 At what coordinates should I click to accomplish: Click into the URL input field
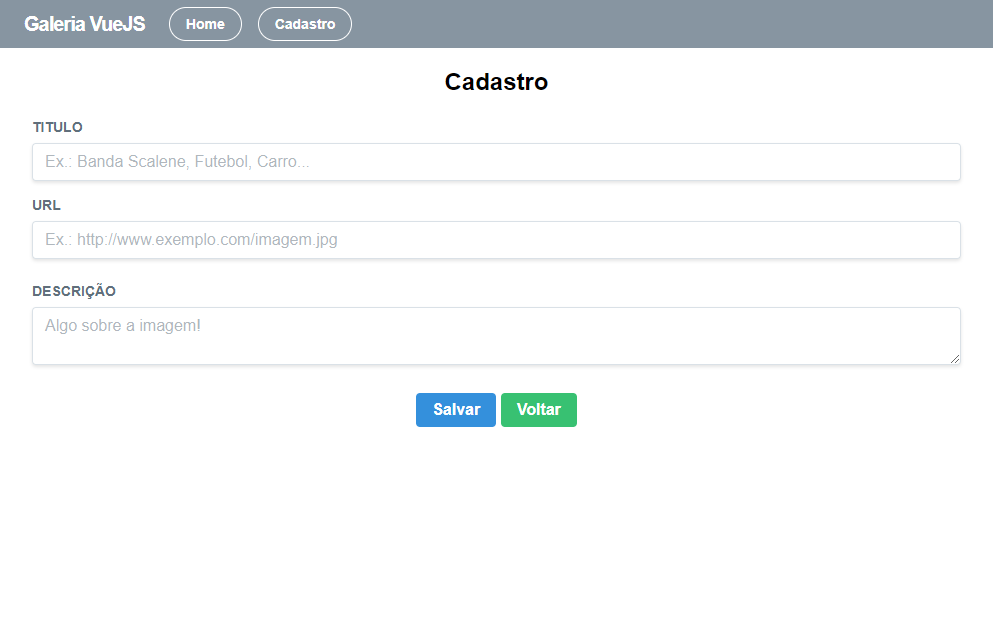[496, 240]
